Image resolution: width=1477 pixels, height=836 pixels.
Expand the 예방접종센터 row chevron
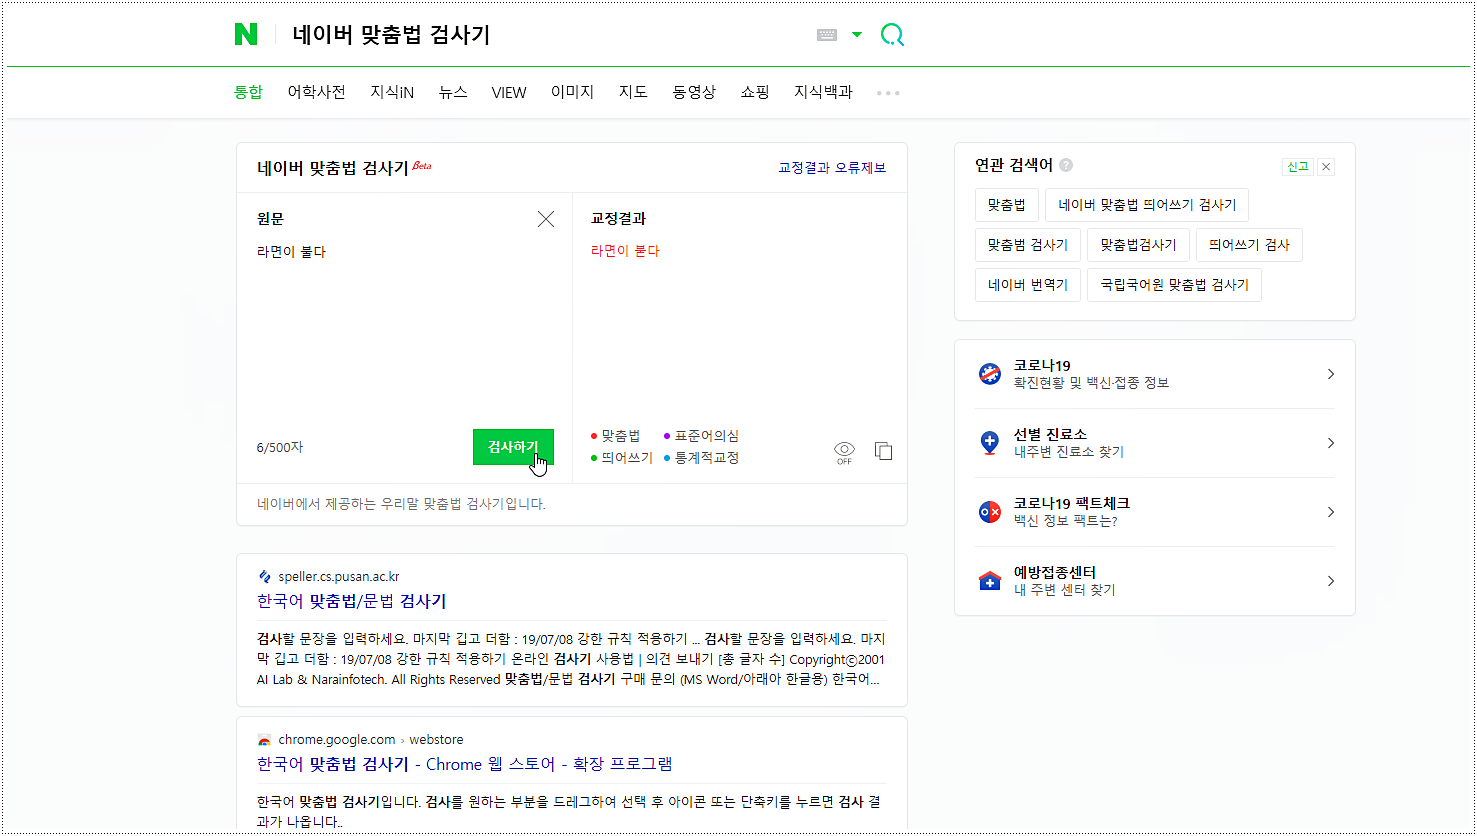tap(1330, 581)
